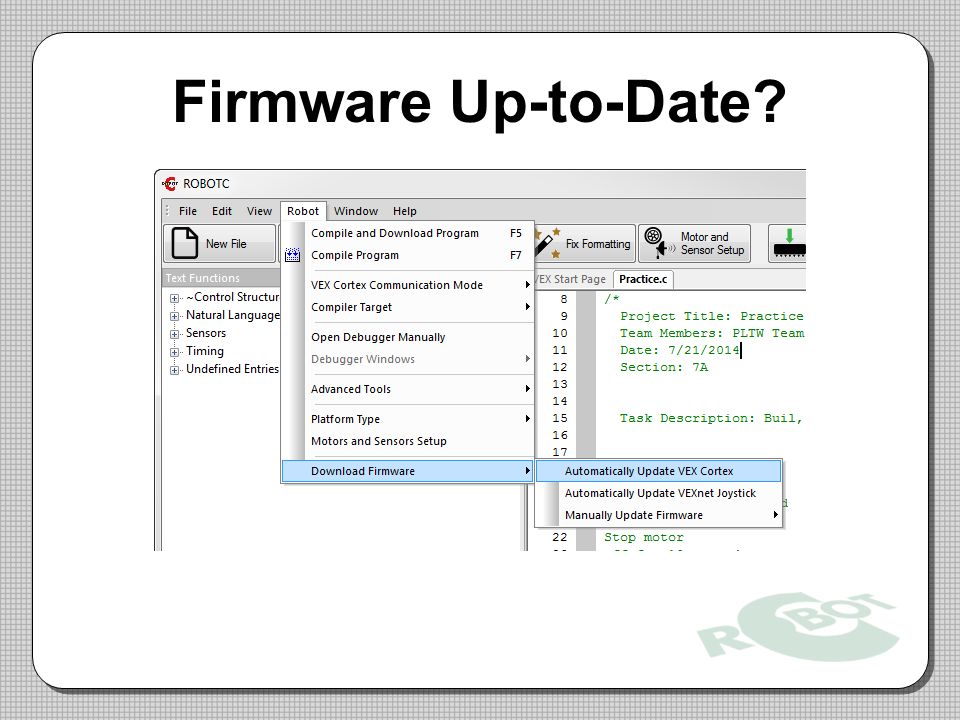This screenshot has width=960, height=720.
Task: Click arrow beside Manually Update Firmware
Action: tap(776, 515)
